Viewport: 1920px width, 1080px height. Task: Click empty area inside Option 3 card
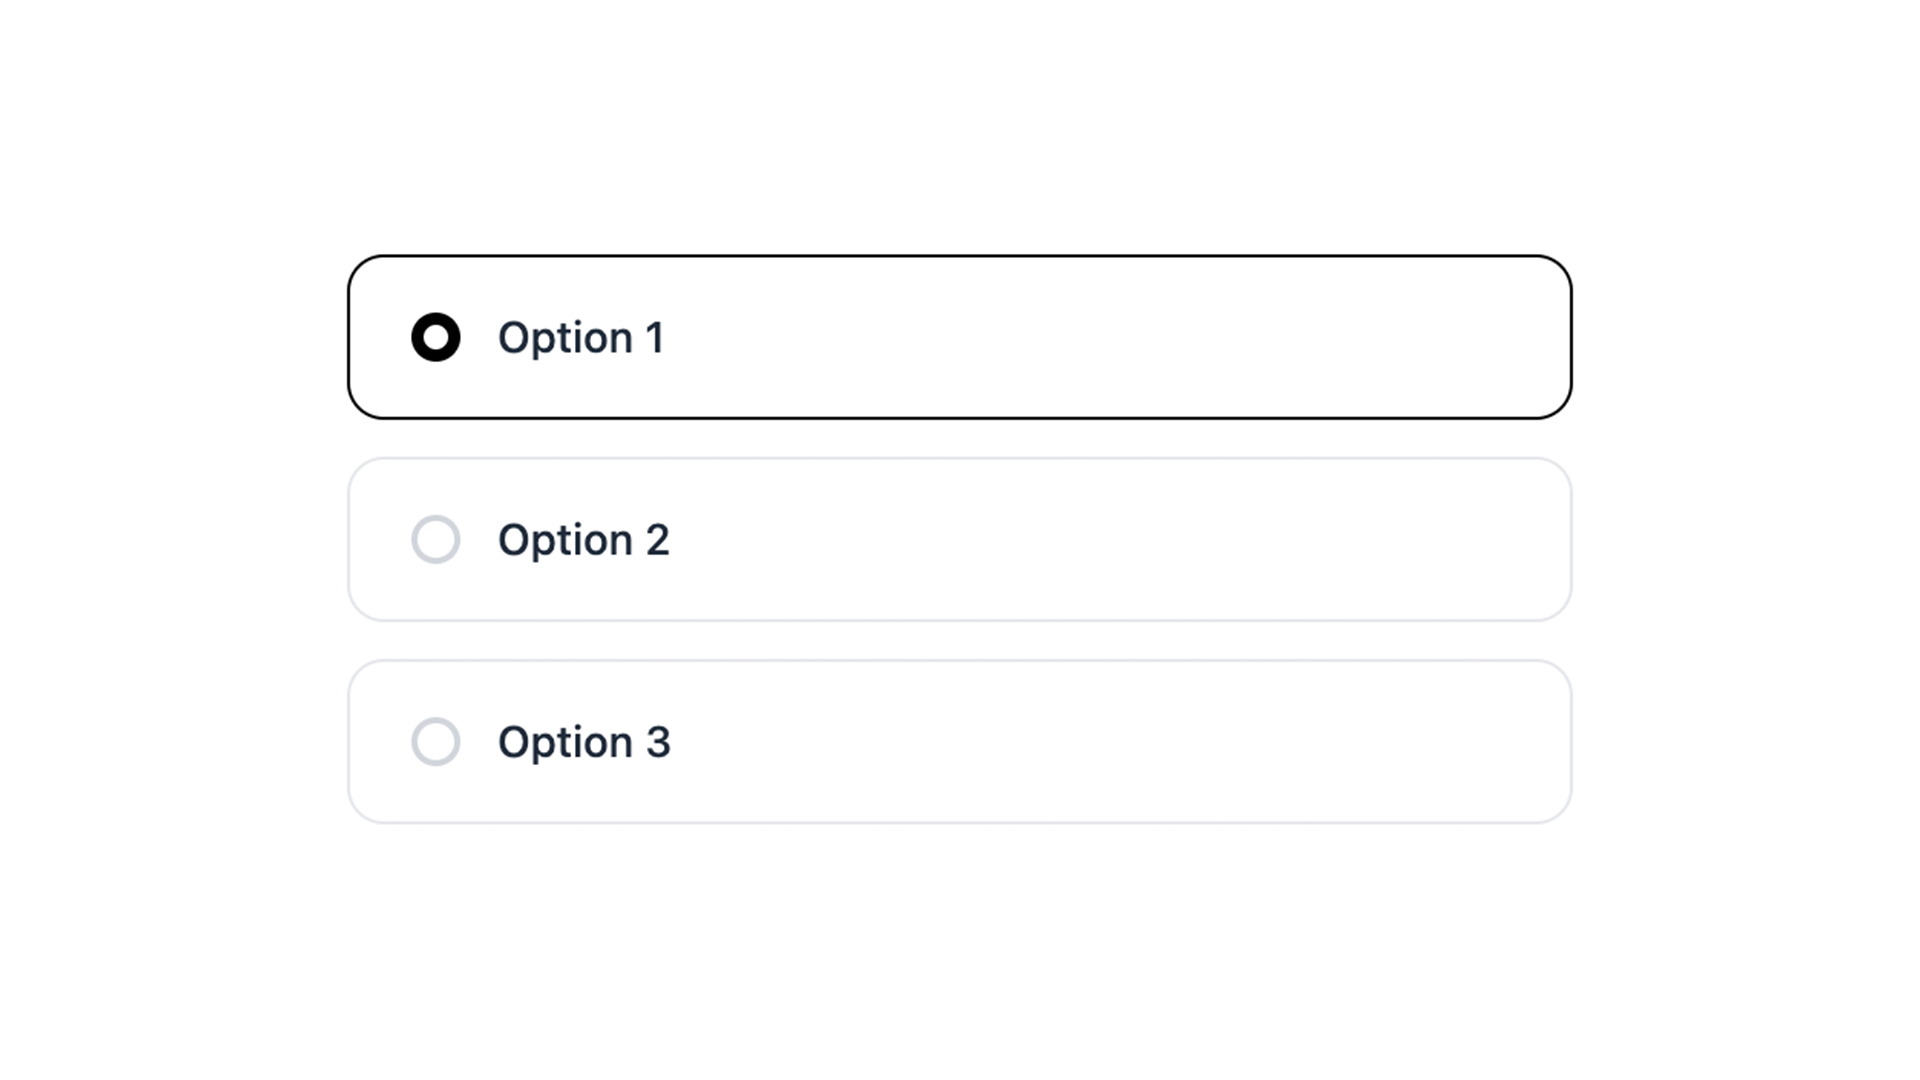[x=1100, y=742]
